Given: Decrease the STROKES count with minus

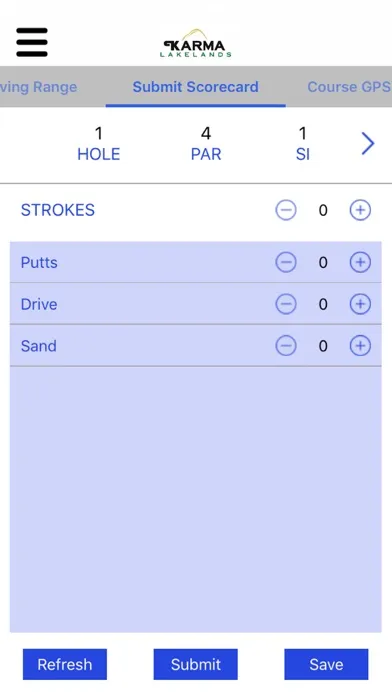Looking at the screenshot, I should click(x=286, y=210).
